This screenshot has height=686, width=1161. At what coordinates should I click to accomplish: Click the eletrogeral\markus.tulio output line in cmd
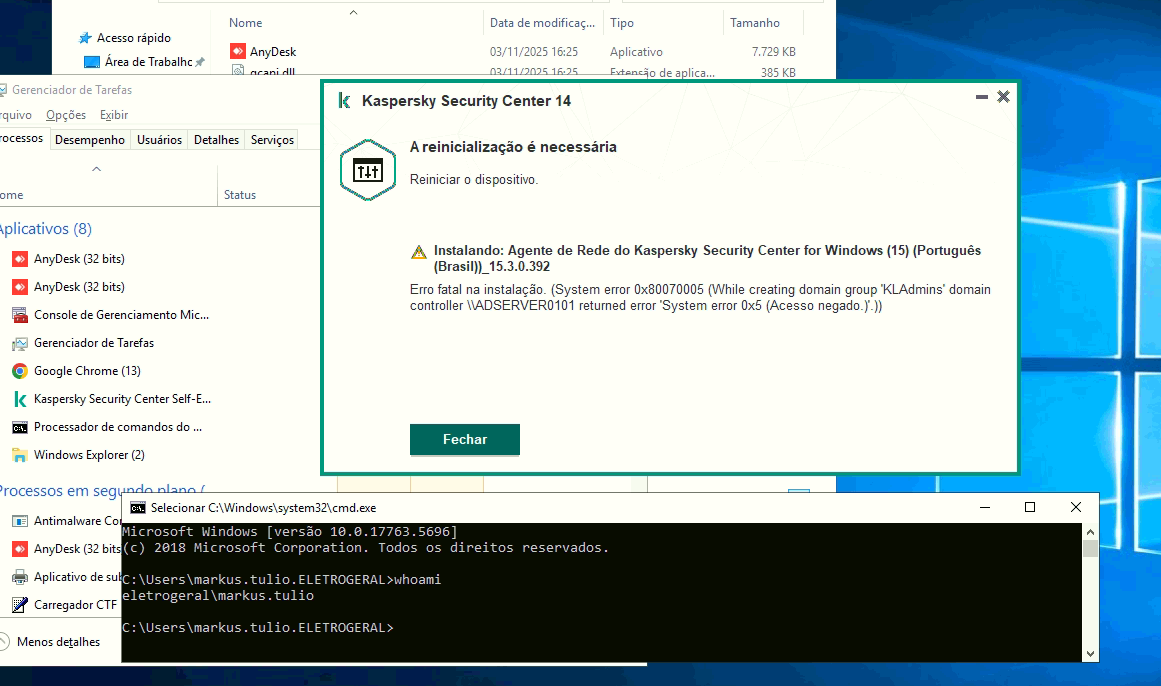[218, 596]
